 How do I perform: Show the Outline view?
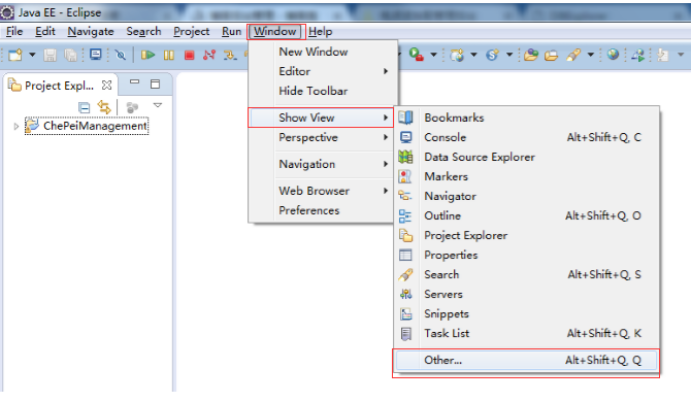pyautogui.click(x=527, y=216)
